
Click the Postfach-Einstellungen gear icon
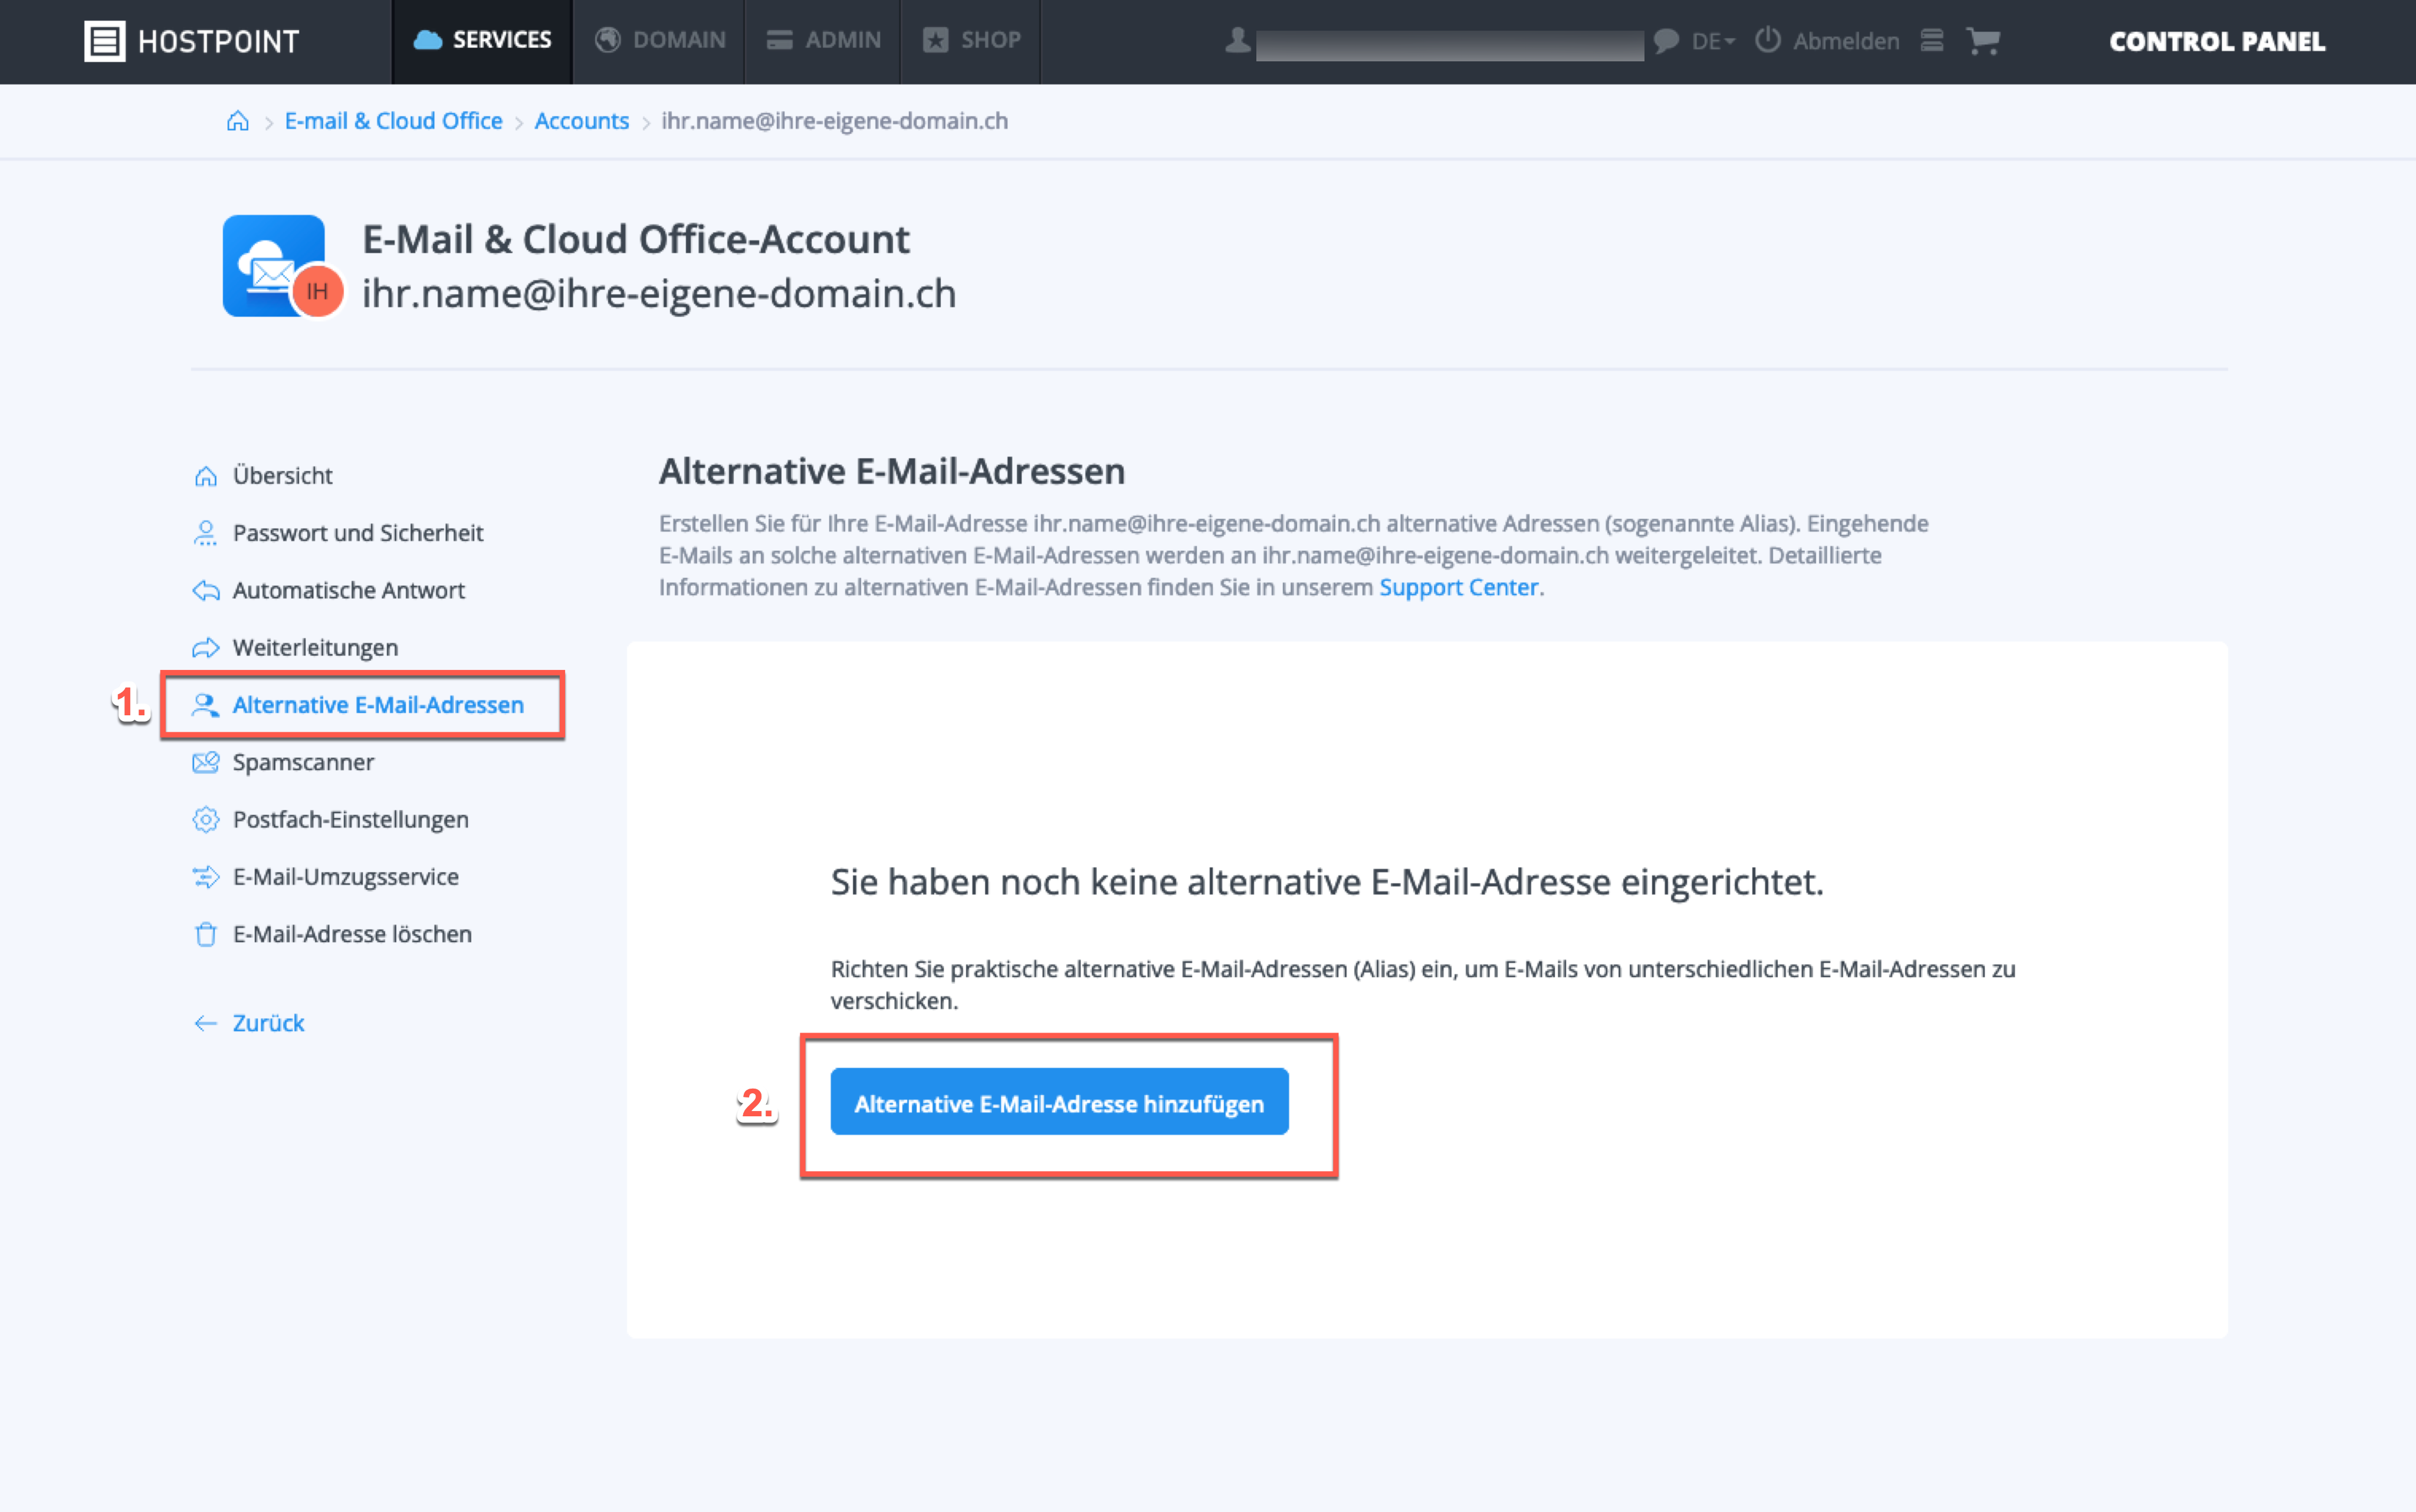click(x=205, y=820)
